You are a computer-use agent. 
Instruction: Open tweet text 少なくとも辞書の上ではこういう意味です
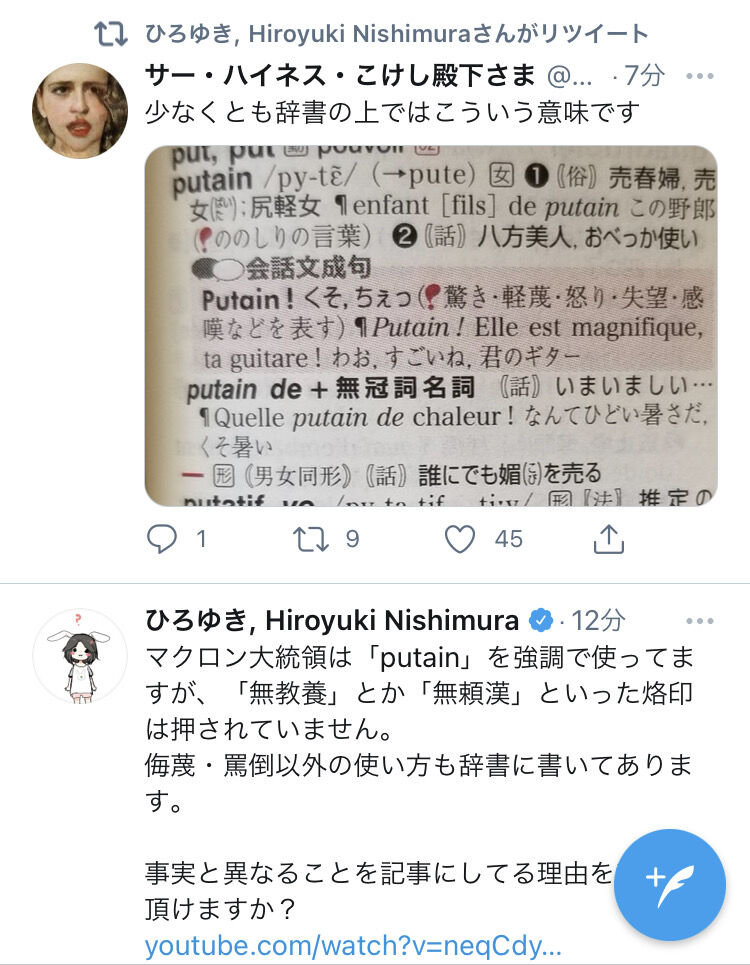pos(393,113)
